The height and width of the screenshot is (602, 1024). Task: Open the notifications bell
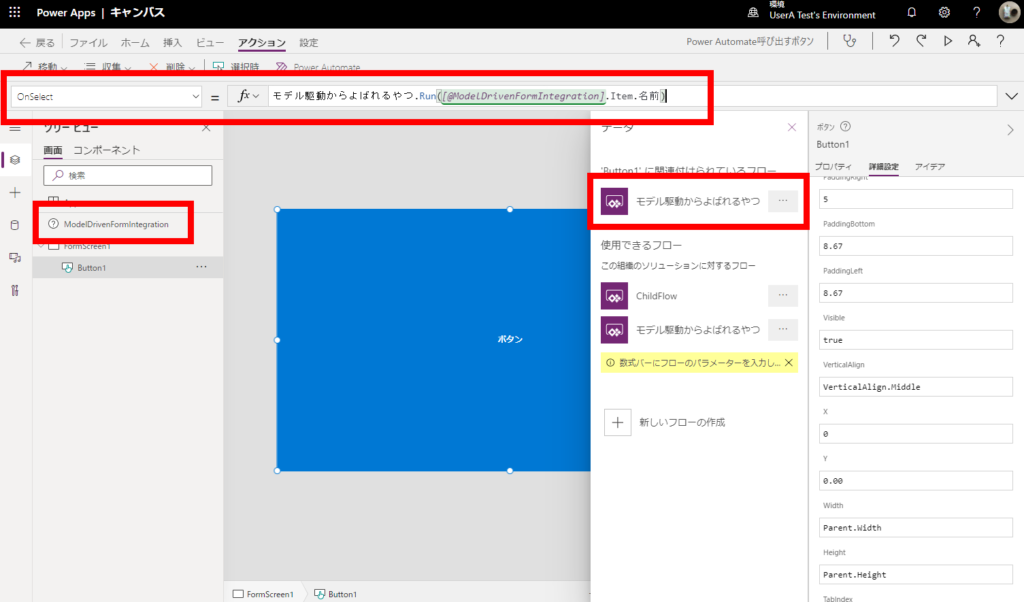tap(912, 12)
